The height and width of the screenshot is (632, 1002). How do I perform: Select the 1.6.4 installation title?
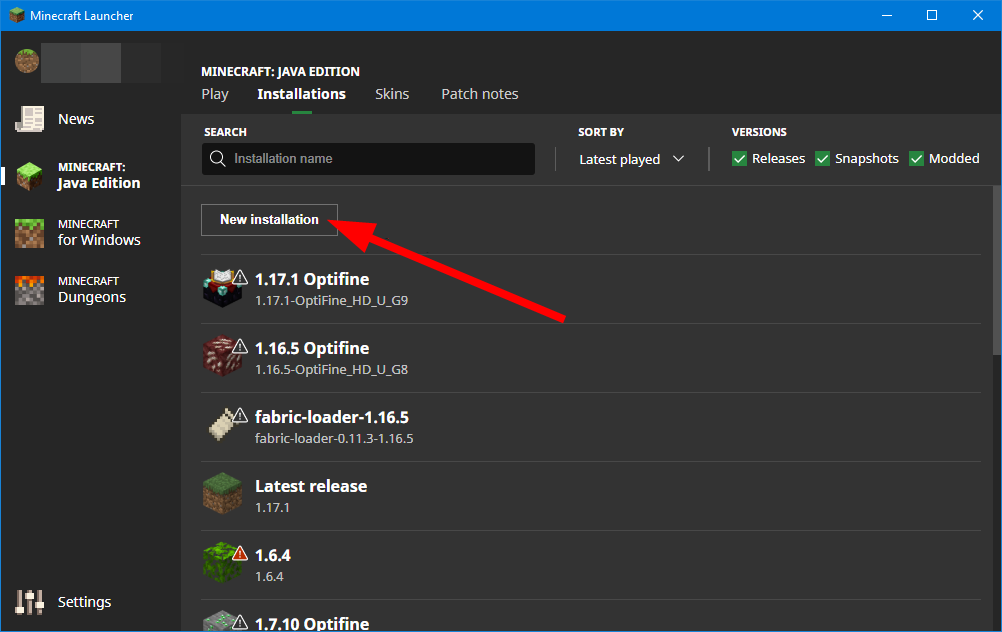273,555
